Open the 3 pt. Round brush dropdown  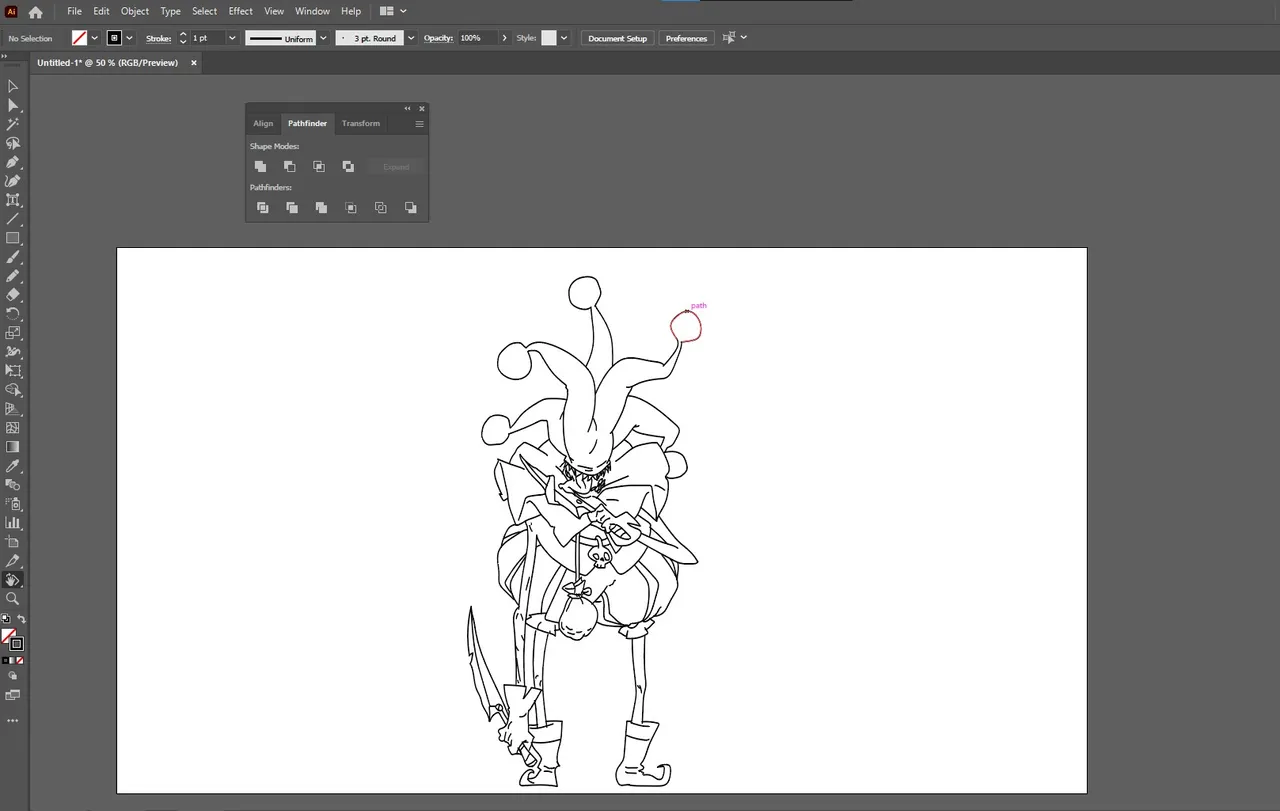[x=411, y=38]
